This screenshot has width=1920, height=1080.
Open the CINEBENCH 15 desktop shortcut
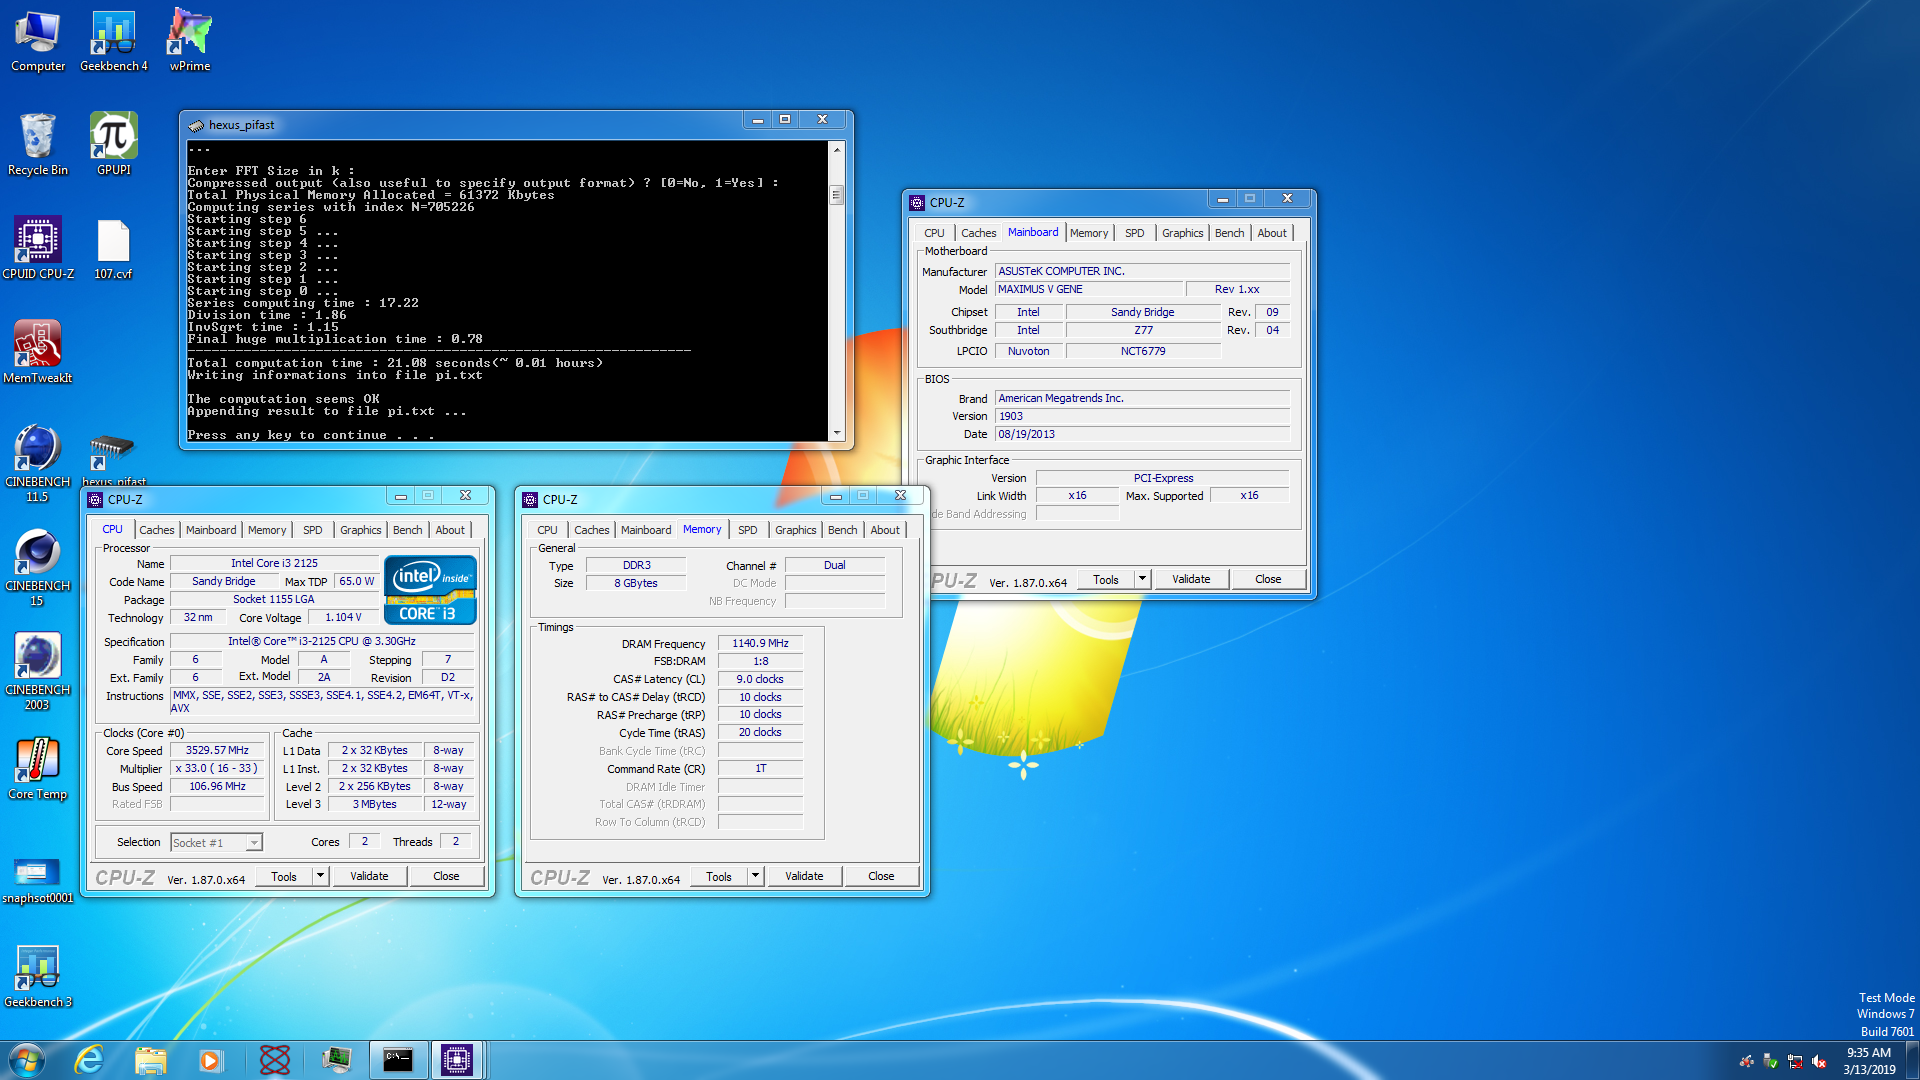pos(38,567)
